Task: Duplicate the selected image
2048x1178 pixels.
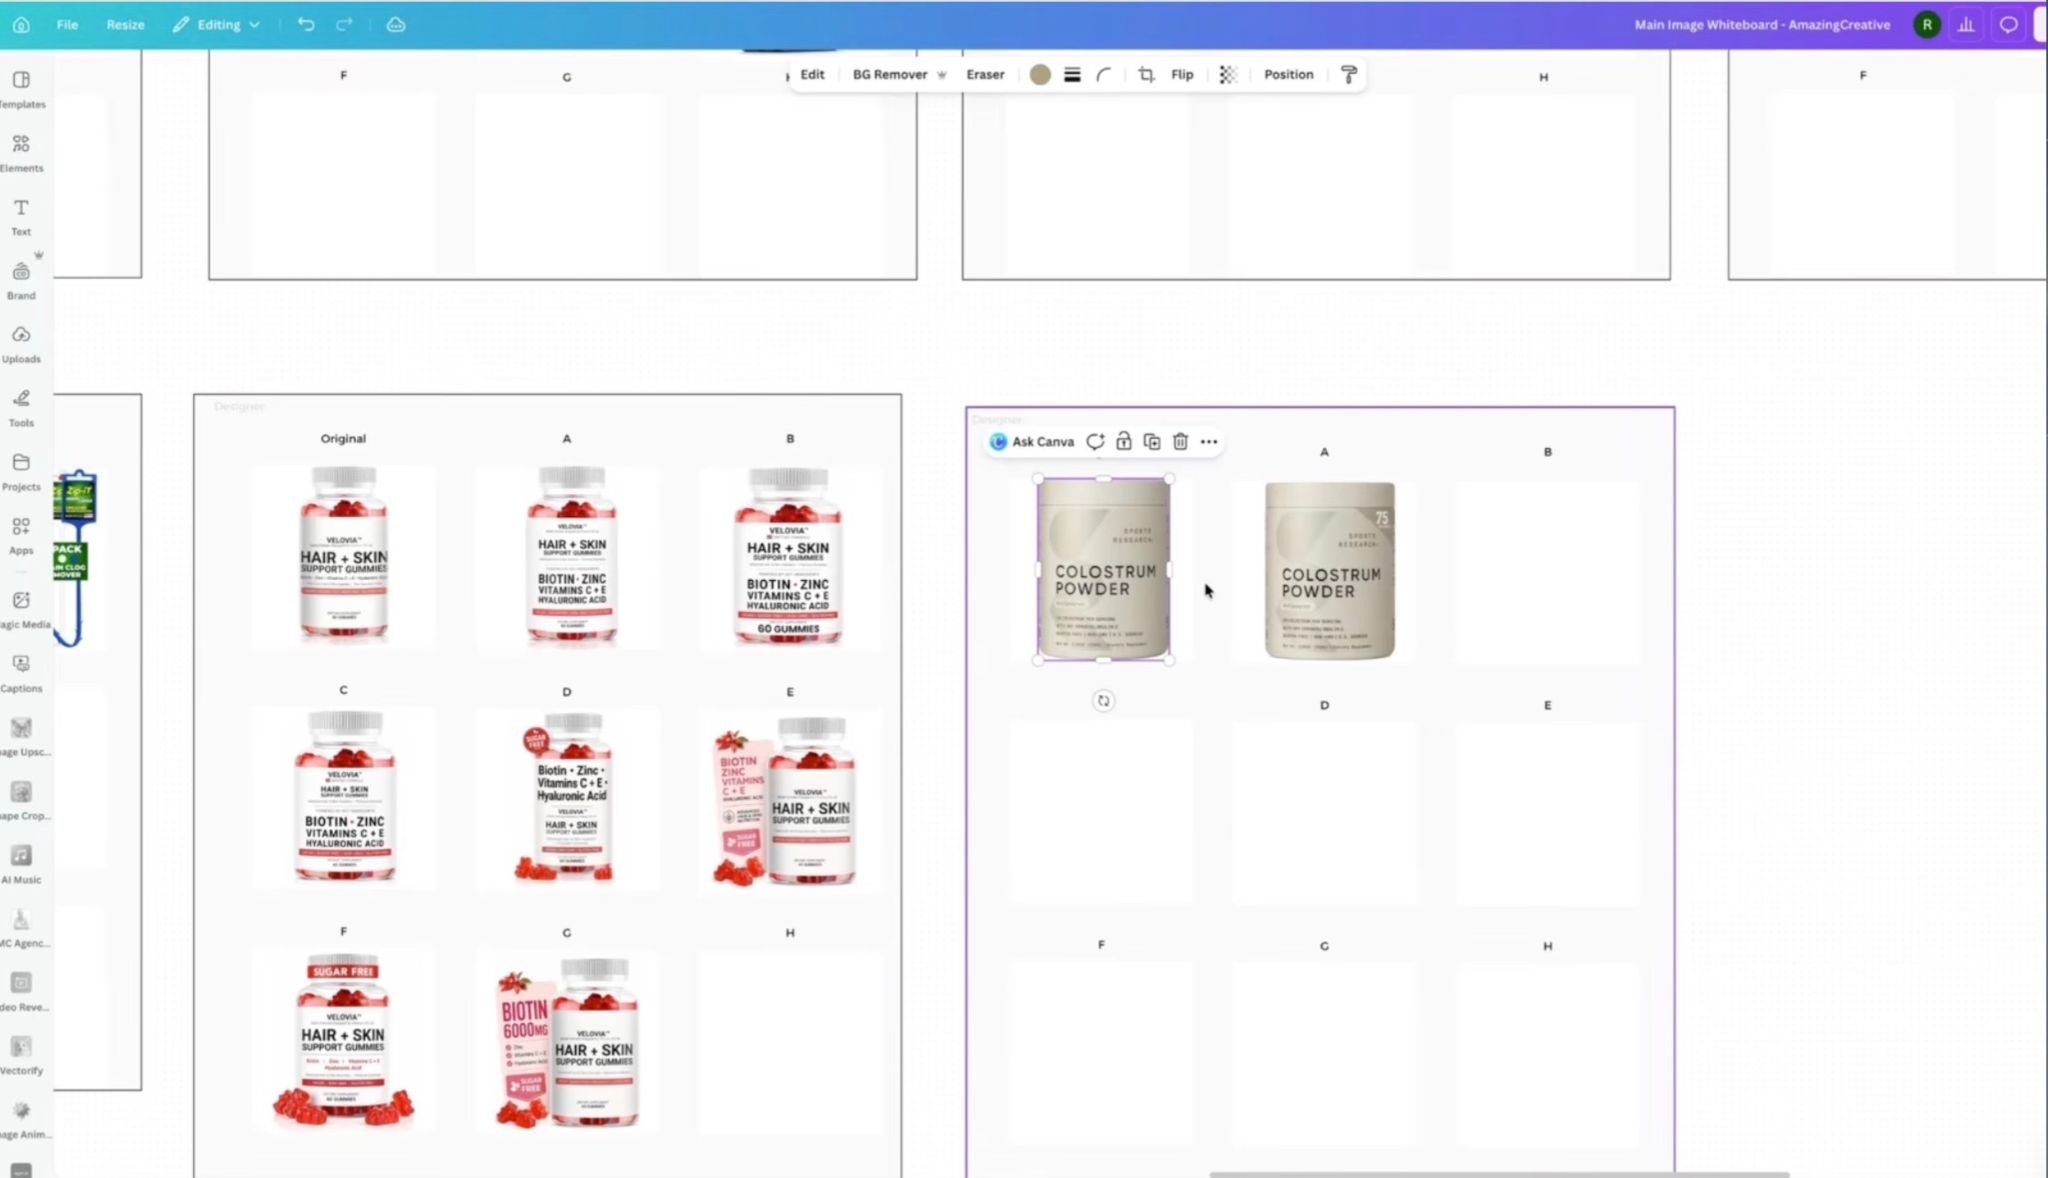Action: 1152,442
